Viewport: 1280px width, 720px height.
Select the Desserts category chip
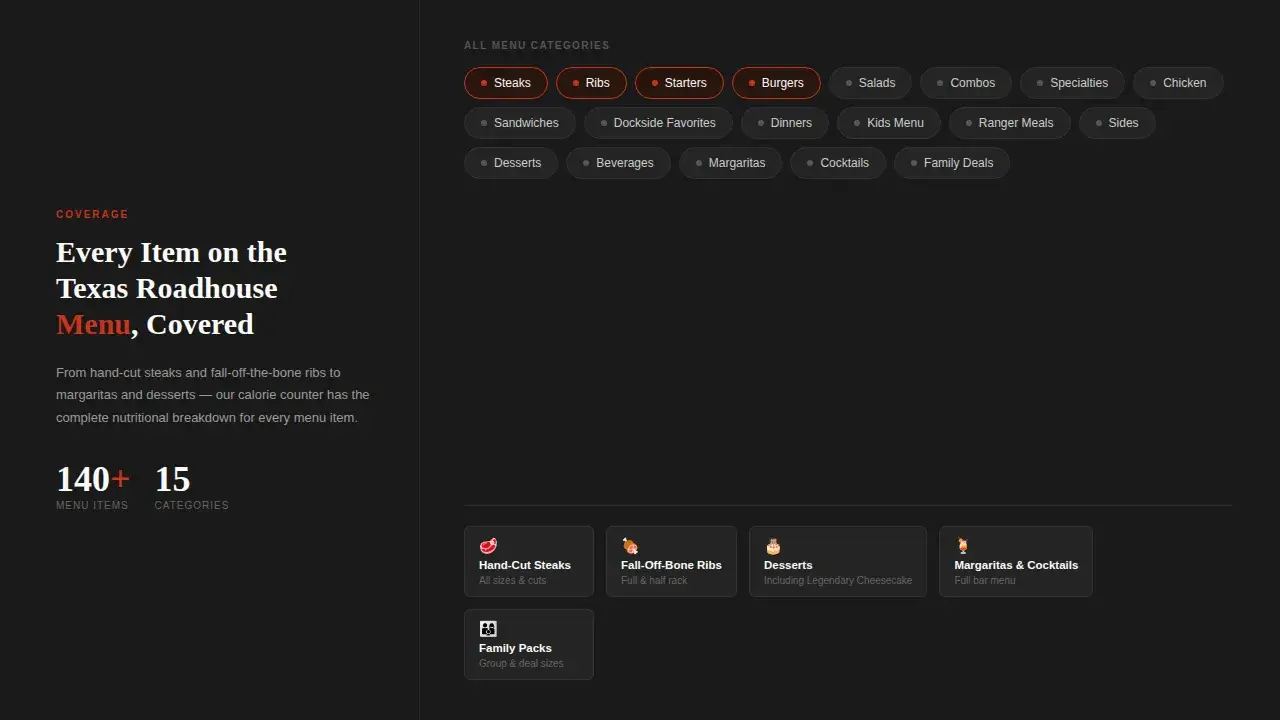pos(511,163)
